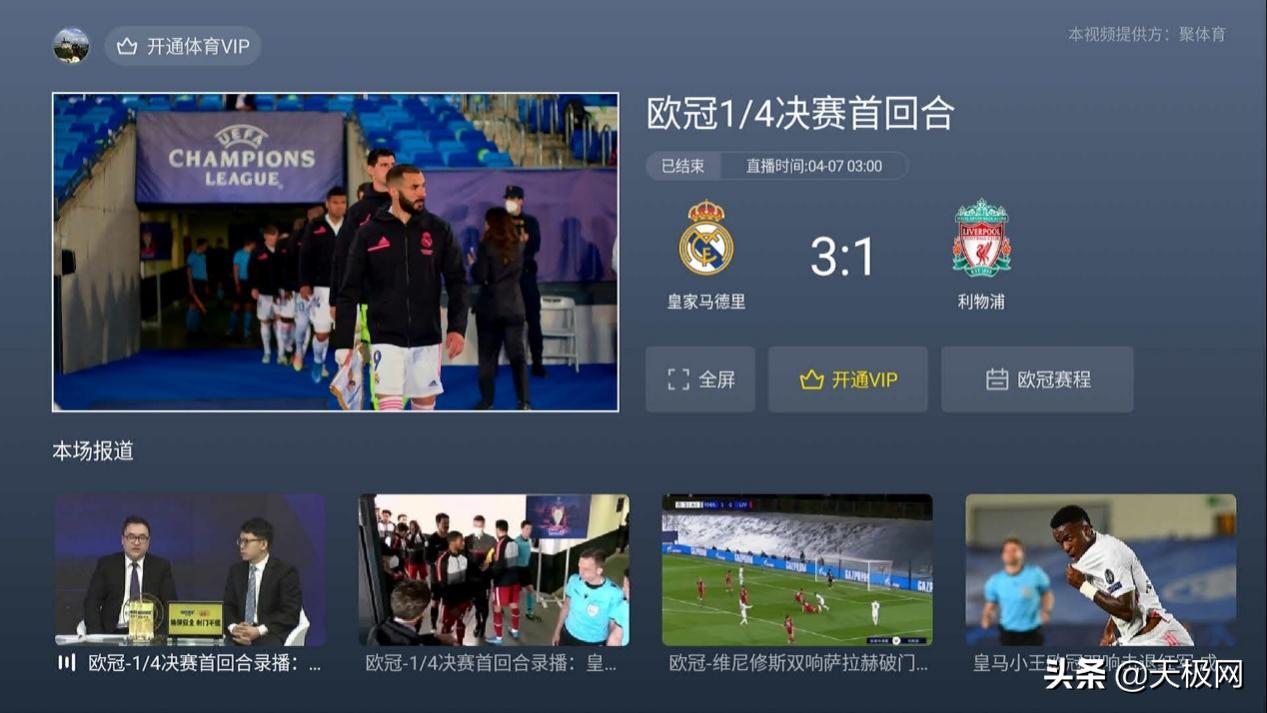Open the user profile avatar
The width and height of the screenshot is (1267, 713).
tap(71, 45)
